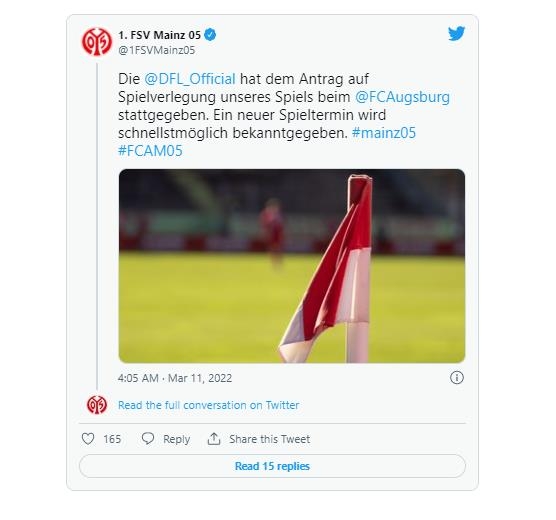Click the Read 15 replies button

pos(272,466)
